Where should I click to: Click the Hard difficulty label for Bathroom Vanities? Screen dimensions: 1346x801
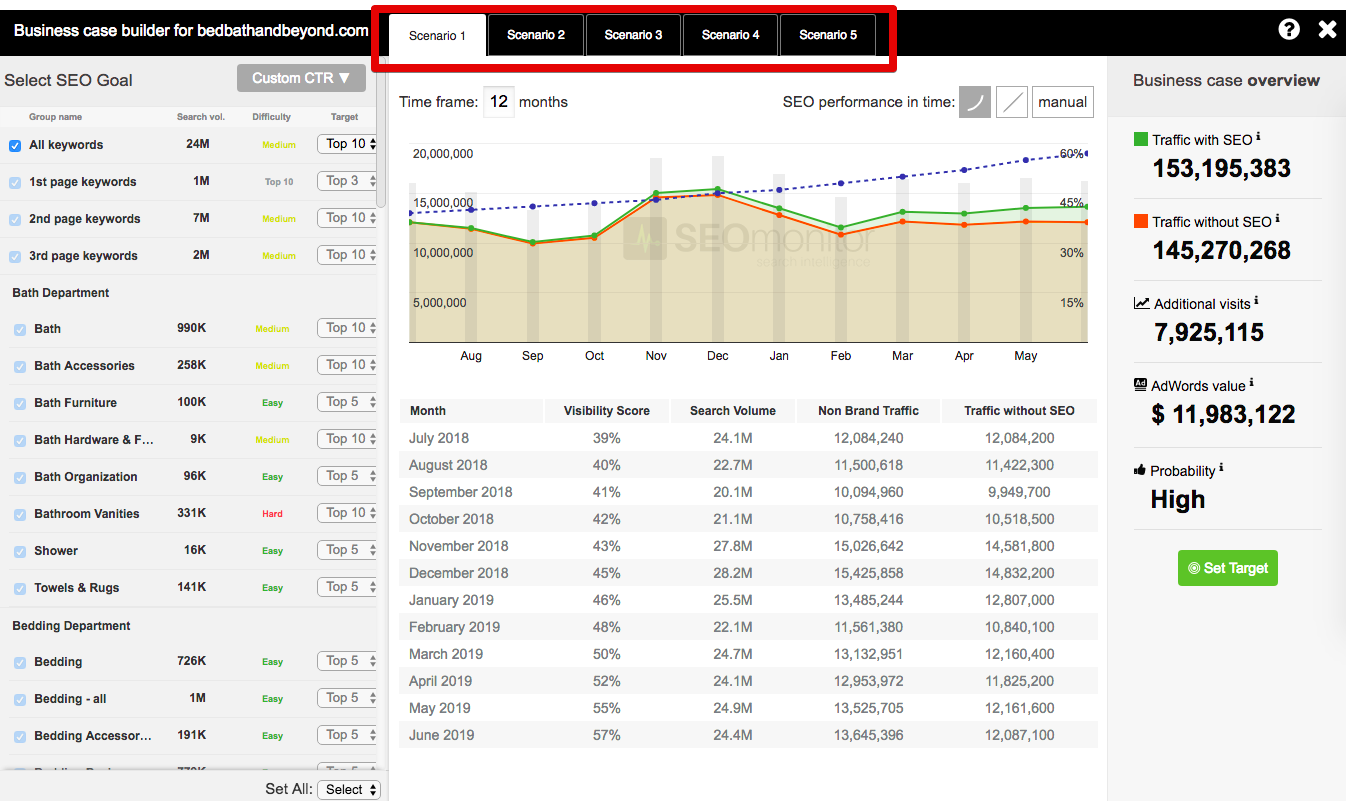pos(272,514)
